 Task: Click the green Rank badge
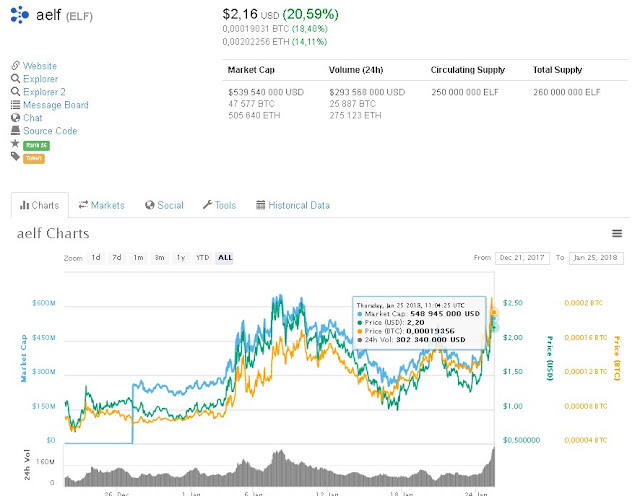(x=36, y=145)
